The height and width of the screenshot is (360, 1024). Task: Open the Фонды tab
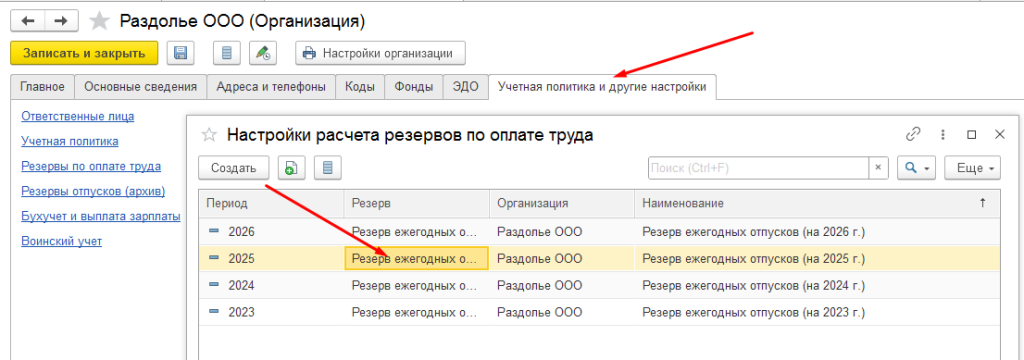click(413, 87)
